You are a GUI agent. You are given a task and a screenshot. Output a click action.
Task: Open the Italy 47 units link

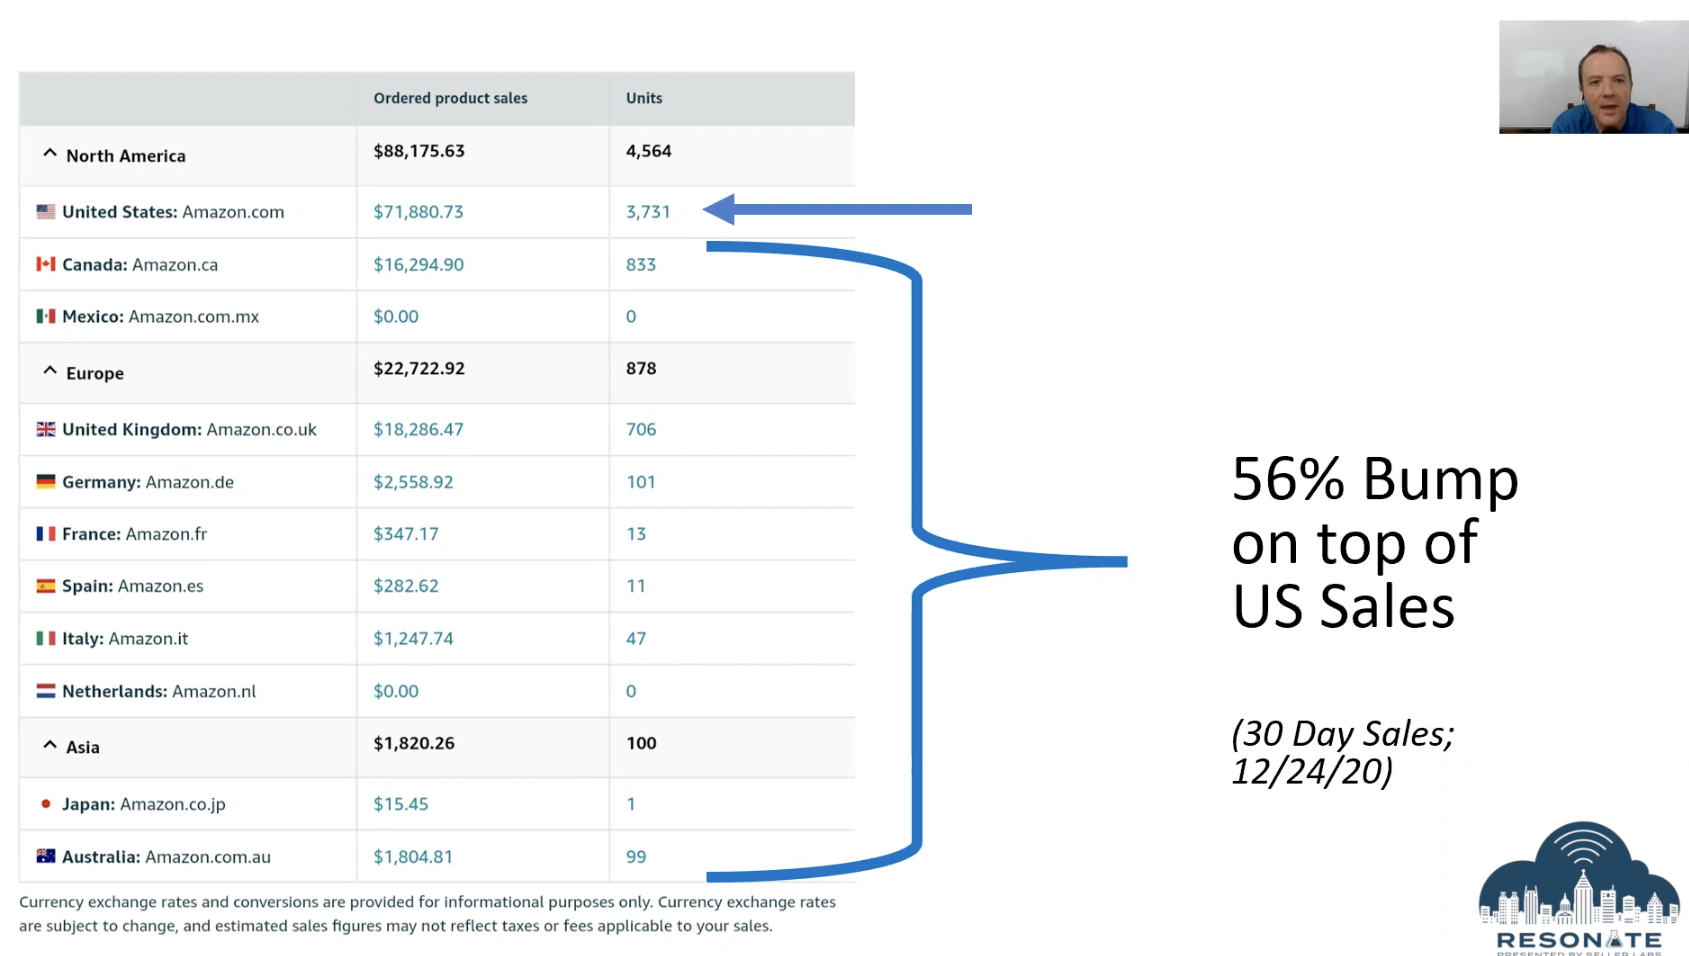(636, 638)
